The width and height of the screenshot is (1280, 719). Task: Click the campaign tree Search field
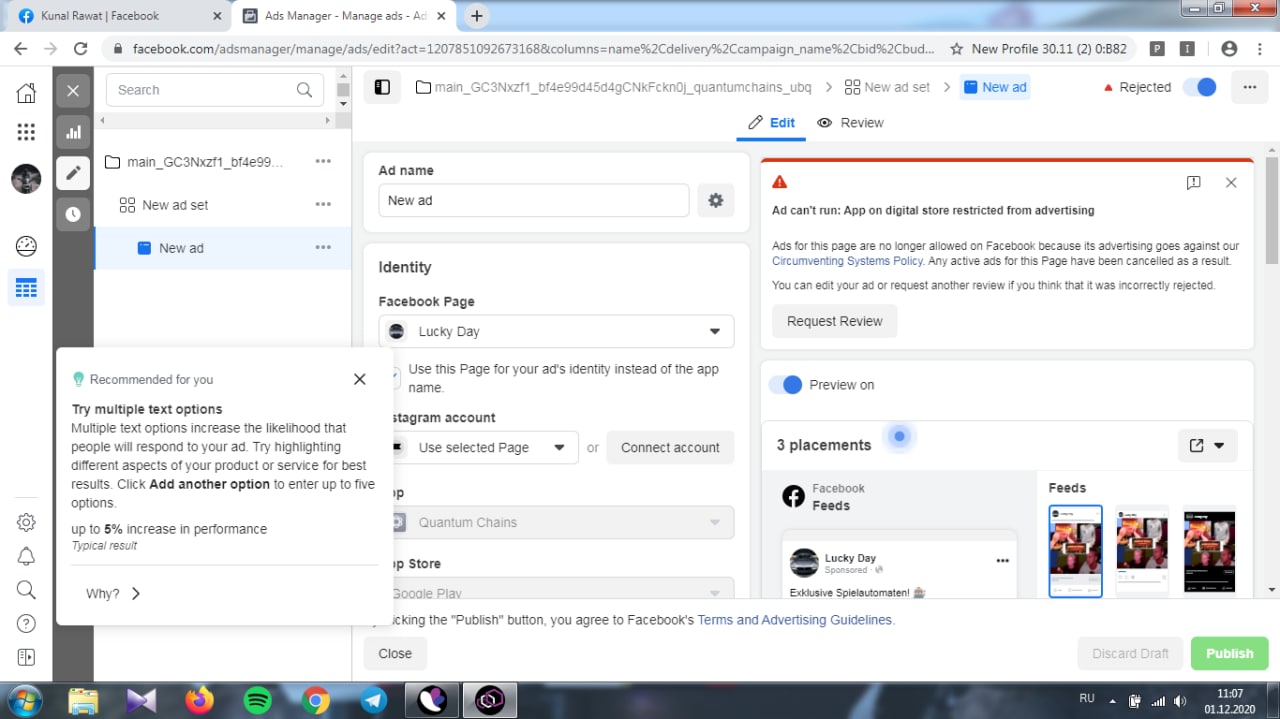point(214,90)
